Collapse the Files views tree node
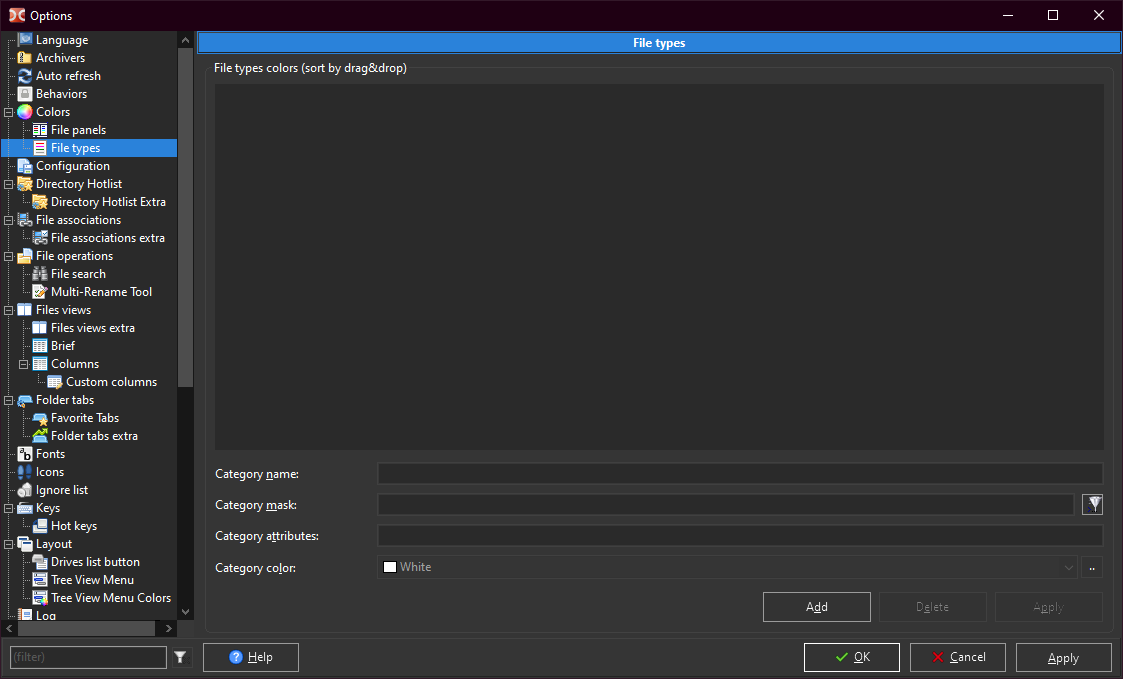 pos(9,310)
